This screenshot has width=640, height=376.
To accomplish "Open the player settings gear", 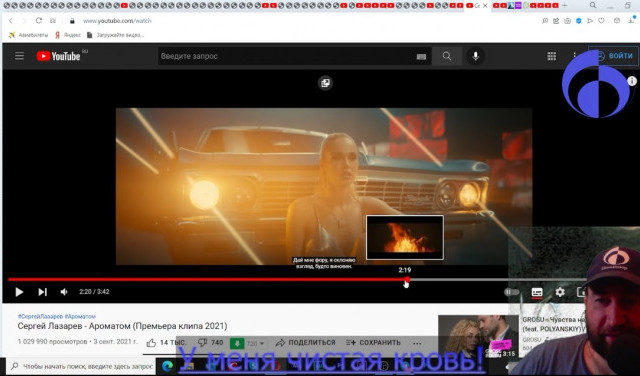I will tap(560, 292).
